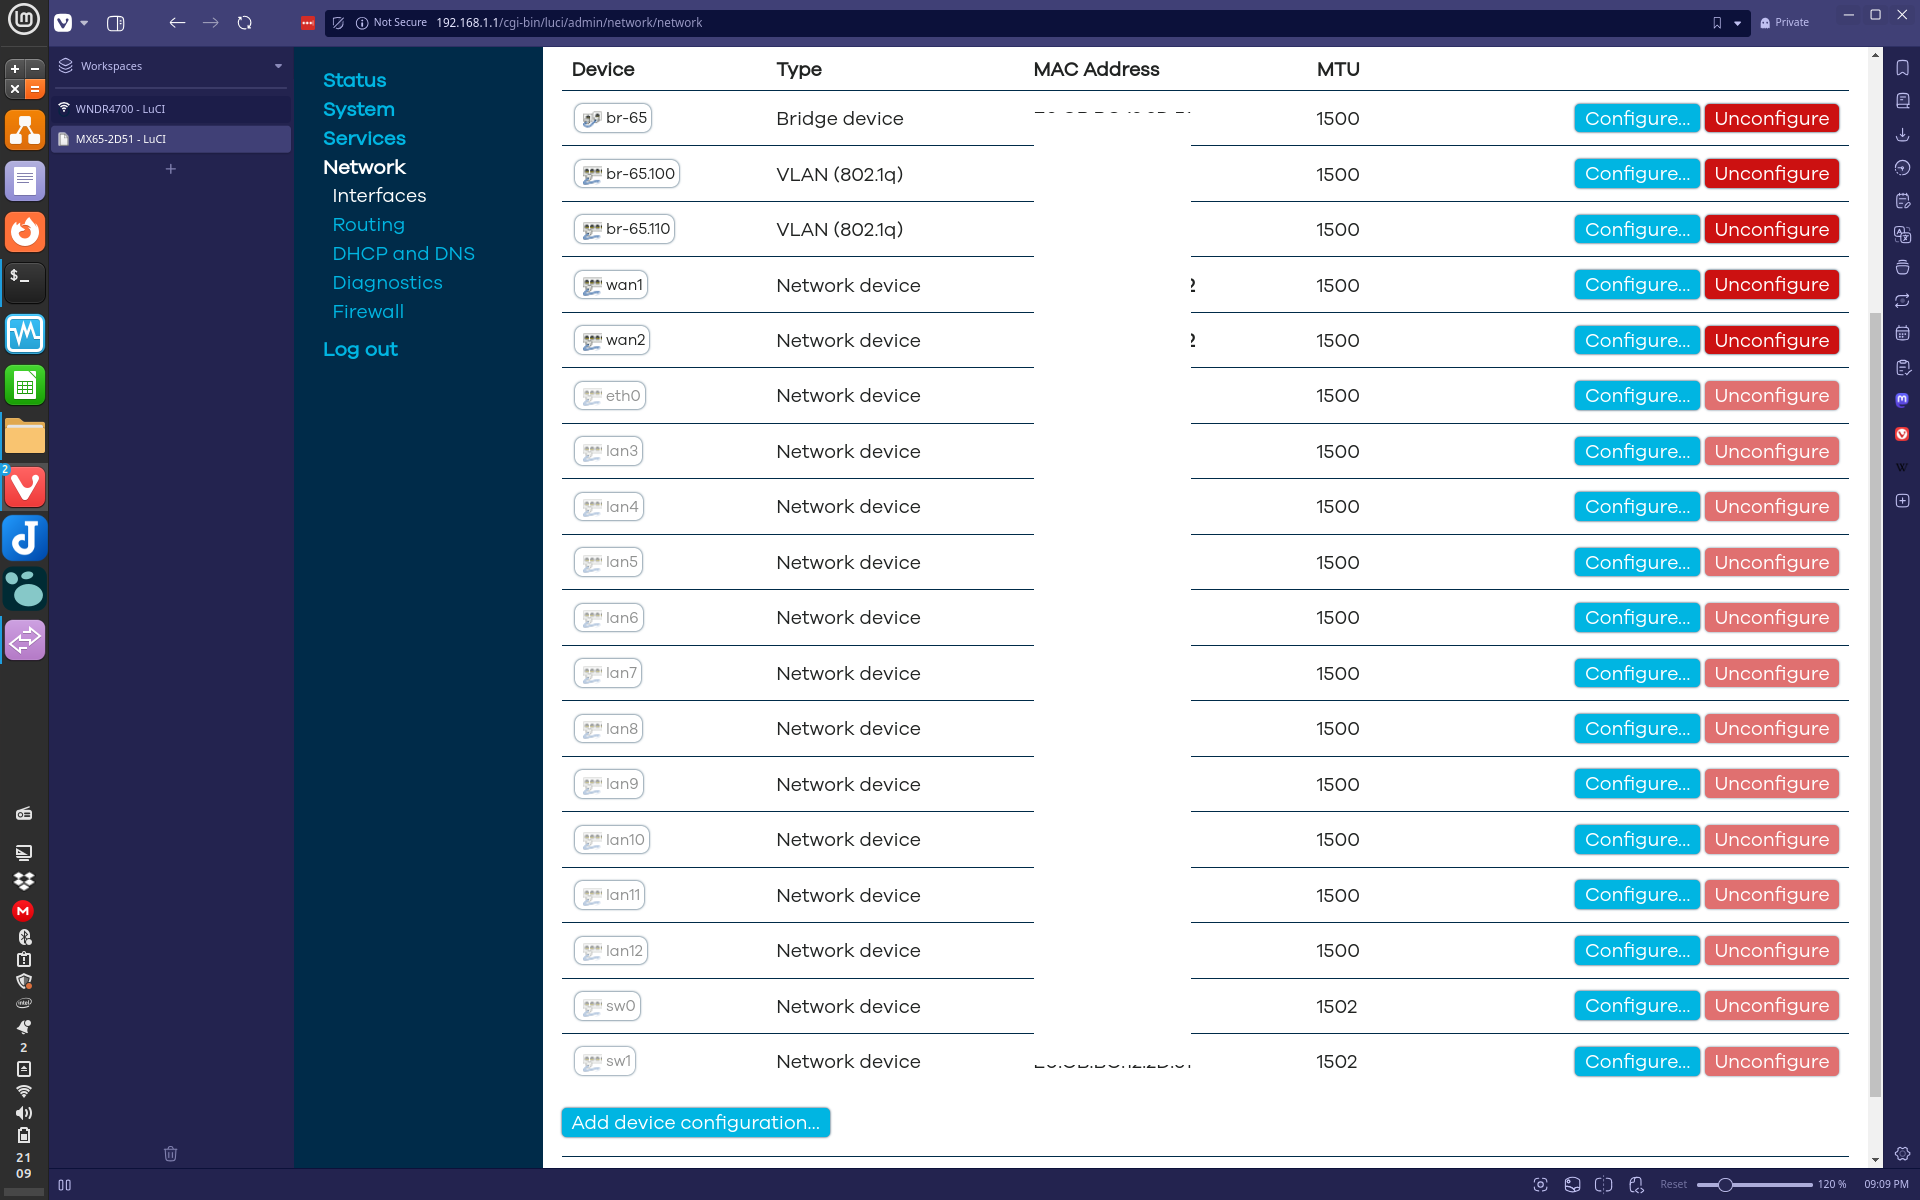
Task: Open the Calendar panel icon
Action: tap(1902, 334)
